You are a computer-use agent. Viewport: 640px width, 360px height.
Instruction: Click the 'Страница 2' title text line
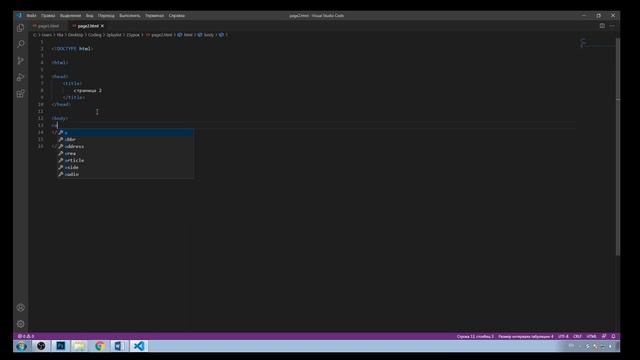pos(88,90)
